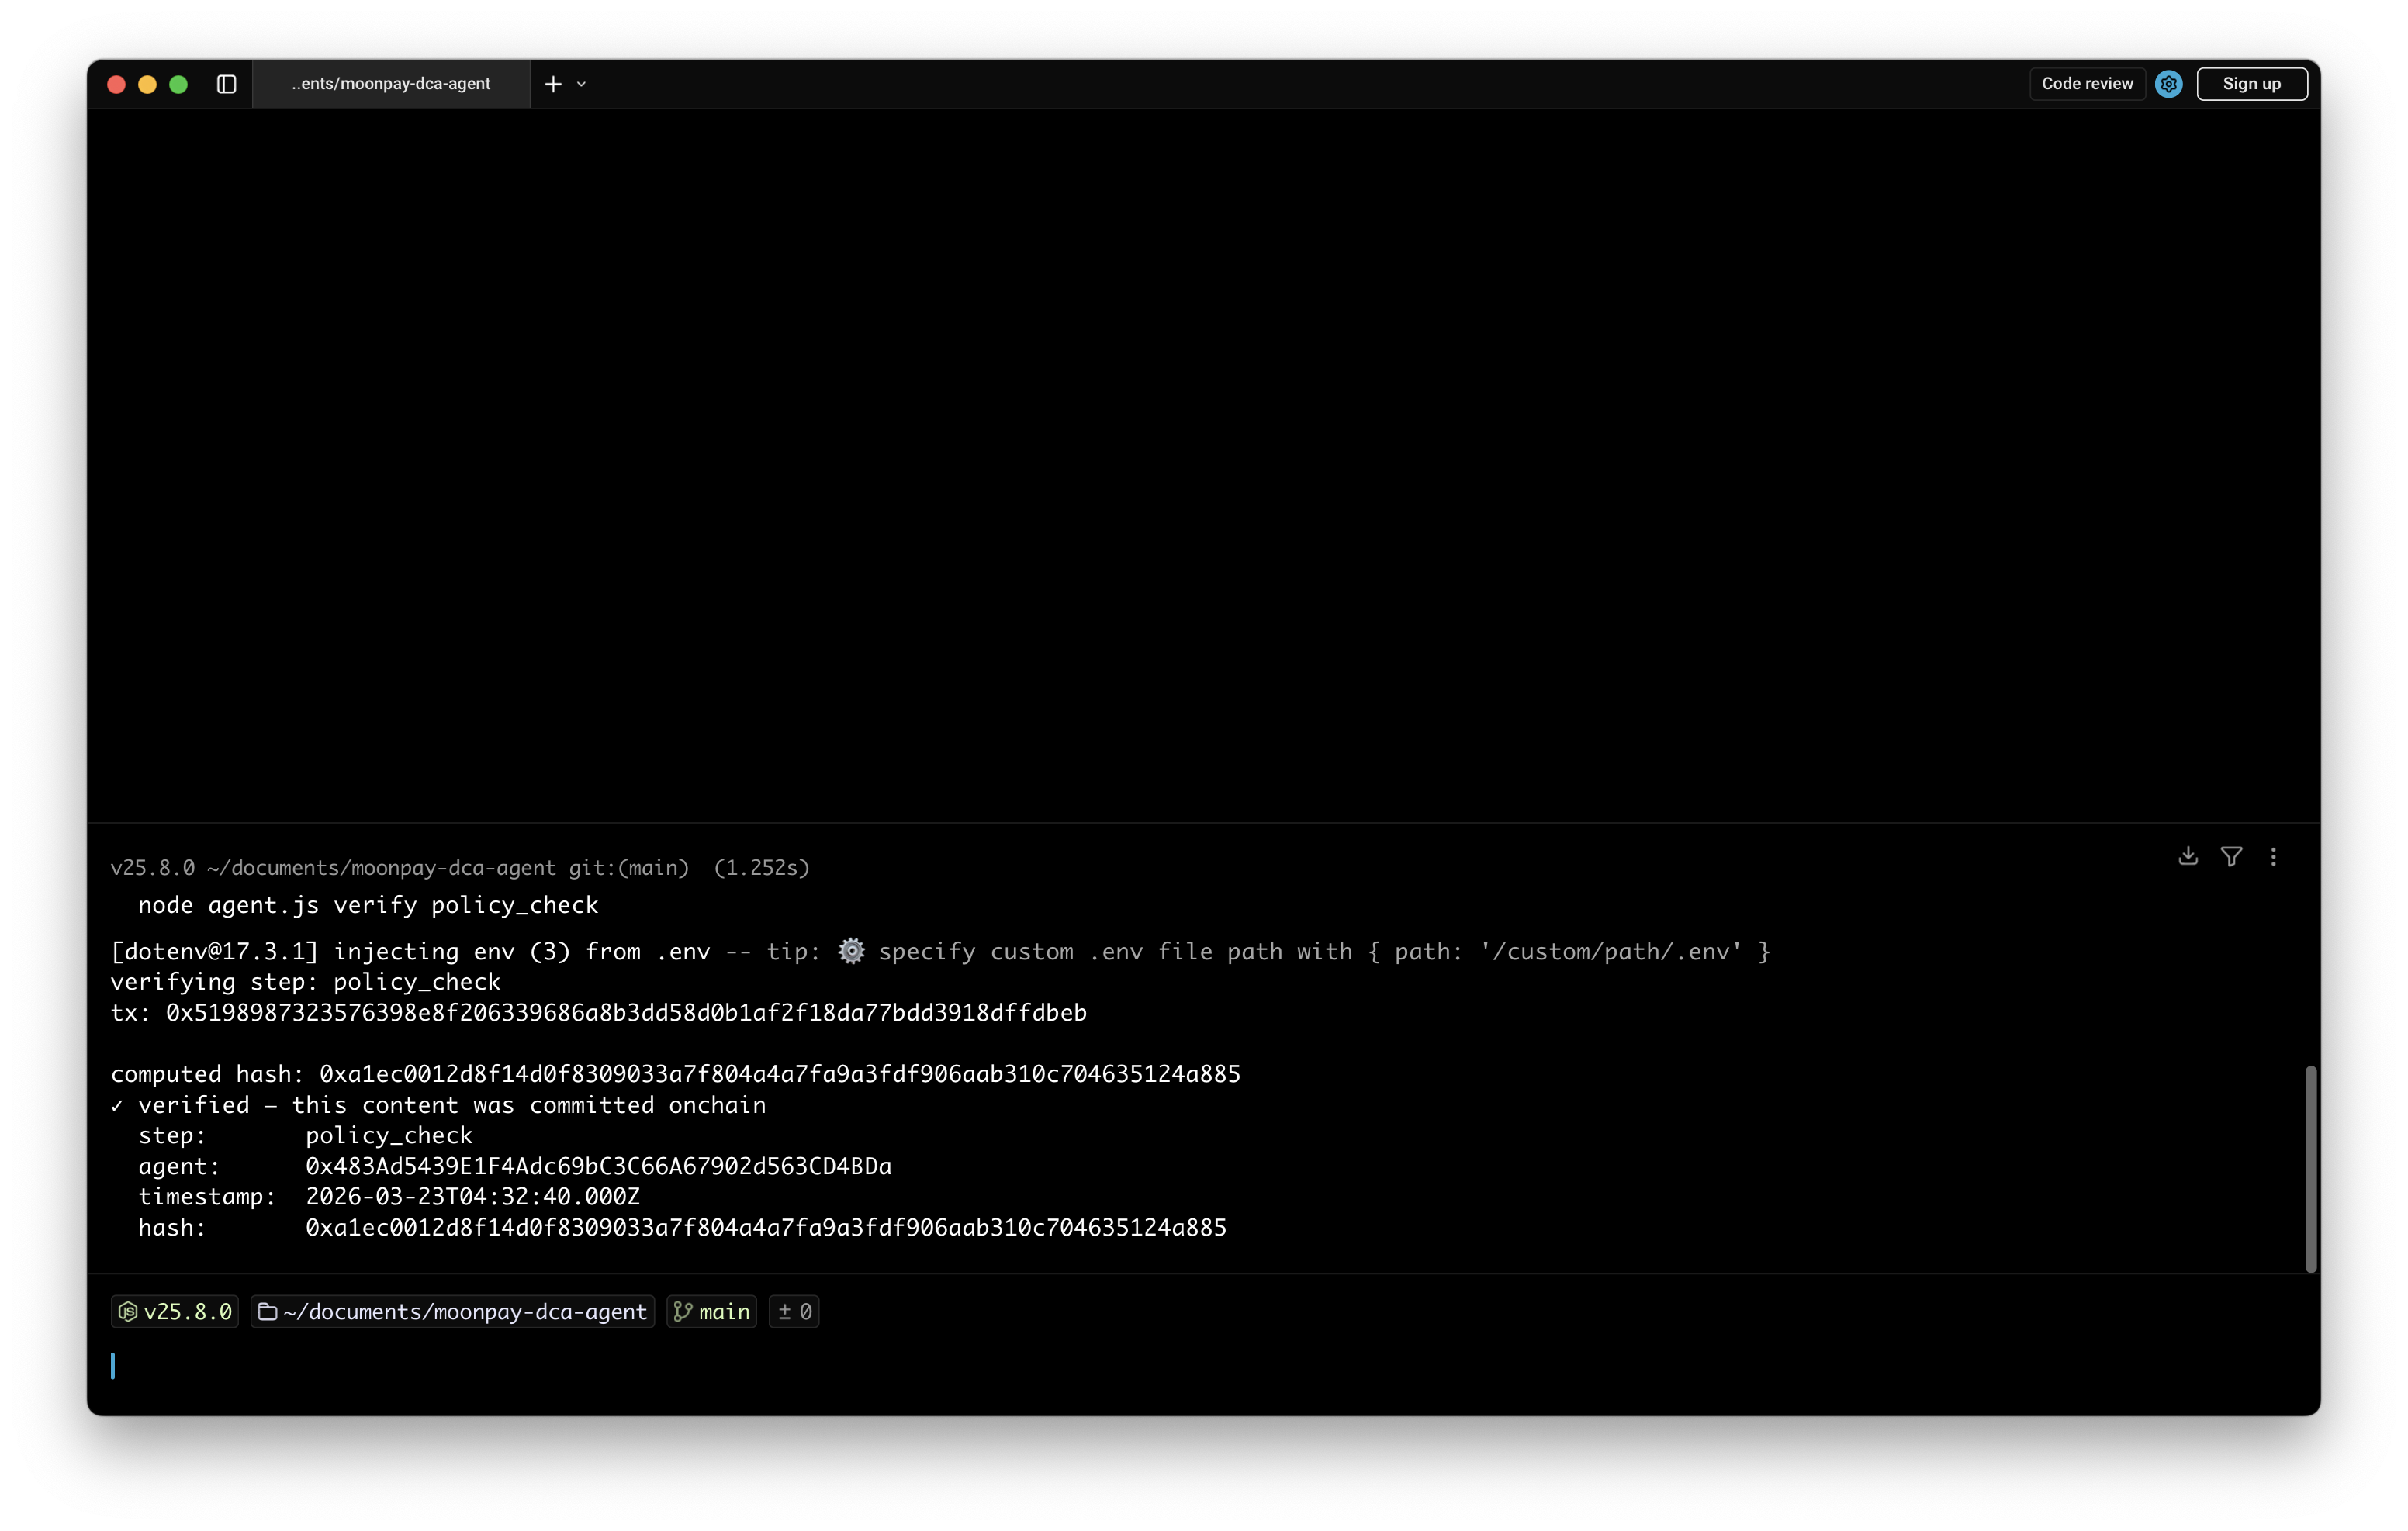2408x1531 pixels.
Task: Click the main git branch chip
Action: tap(711, 1311)
